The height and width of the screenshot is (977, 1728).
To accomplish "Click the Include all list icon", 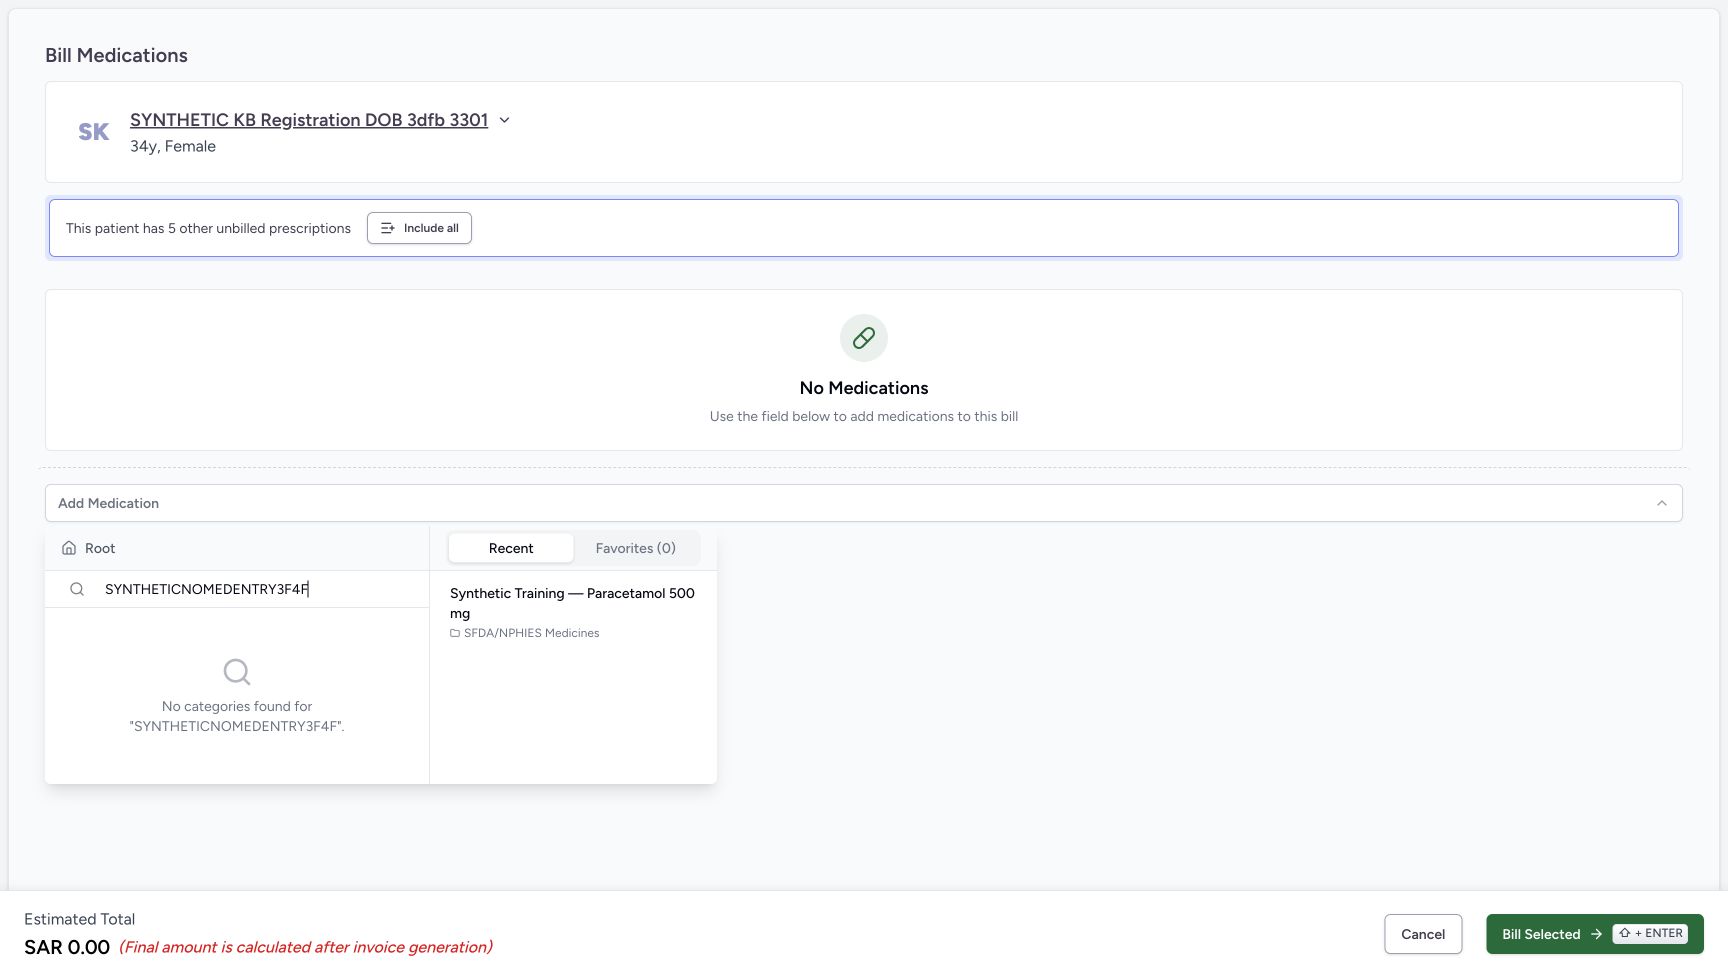I will click(388, 228).
